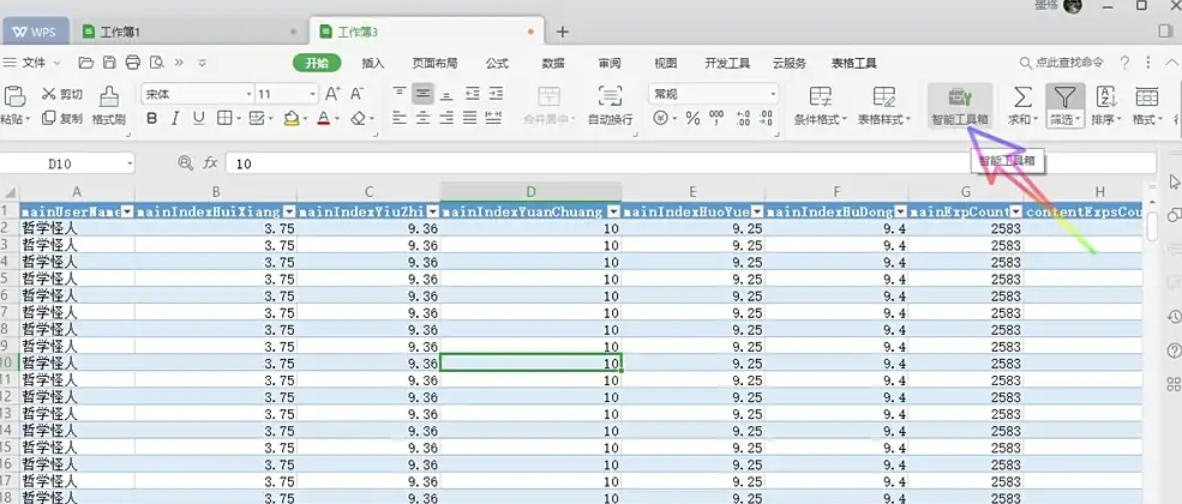Toggle underline formatting

point(198,118)
